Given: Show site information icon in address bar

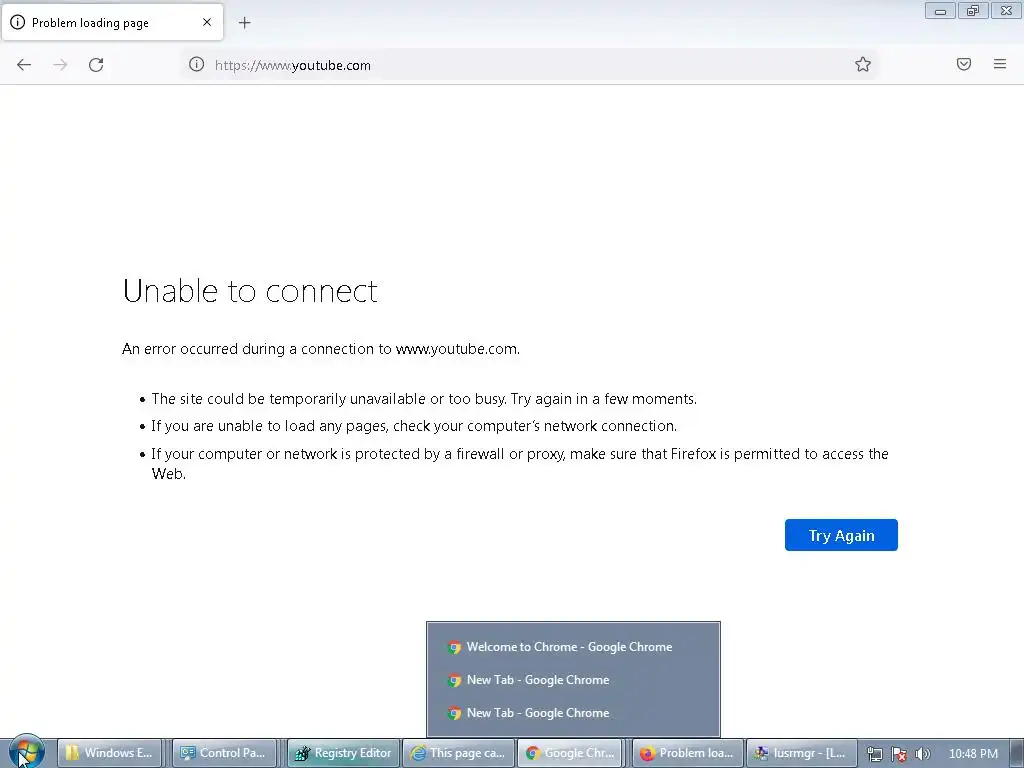Looking at the screenshot, I should pyautogui.click(x=197, y=64).
